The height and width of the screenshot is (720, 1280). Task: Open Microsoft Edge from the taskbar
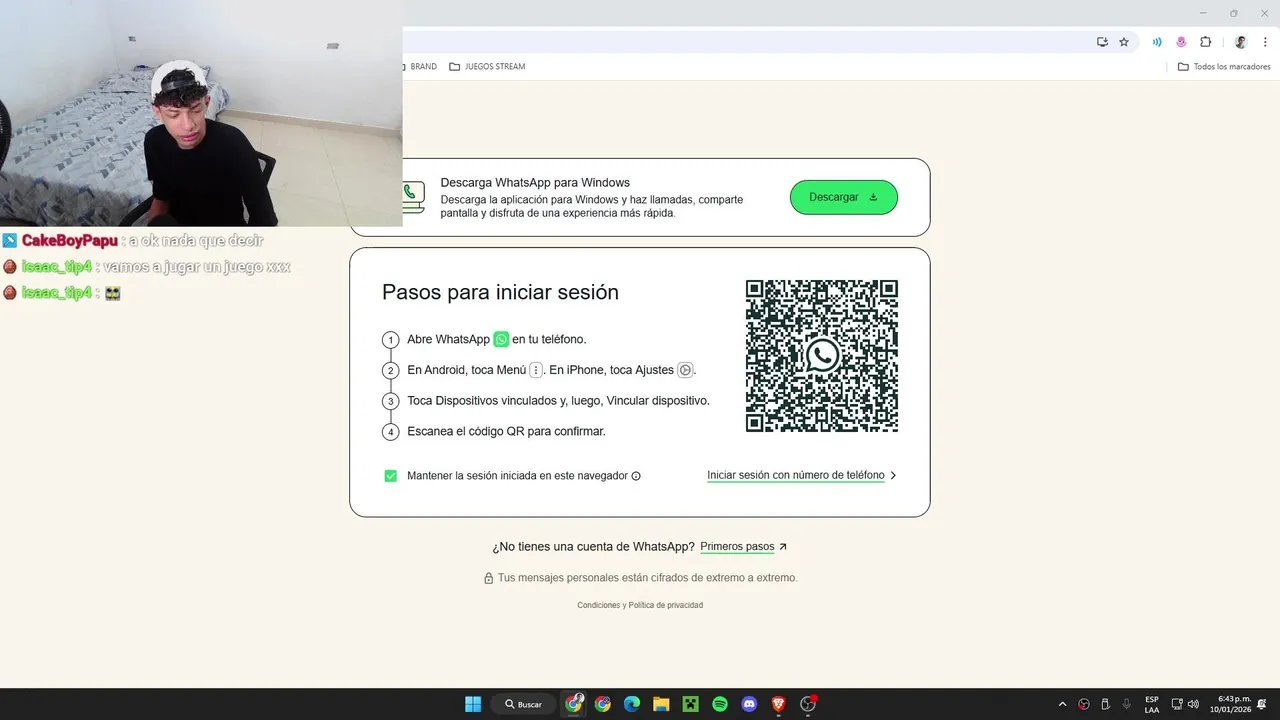click(x=632, y=704)
